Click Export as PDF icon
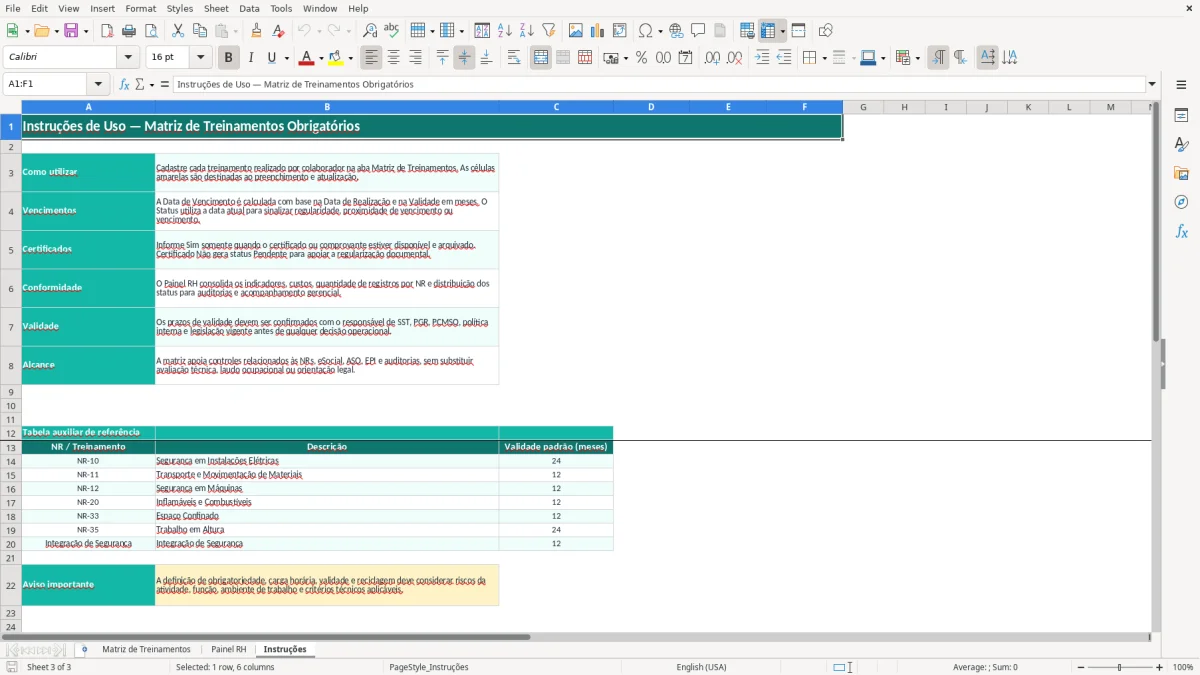This screenshot has height=675, width=1200. 107,31
